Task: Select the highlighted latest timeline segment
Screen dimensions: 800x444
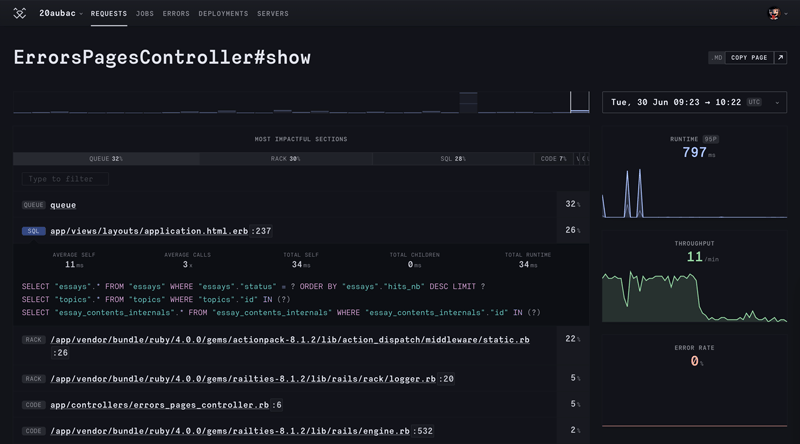Action: point(580,102)
